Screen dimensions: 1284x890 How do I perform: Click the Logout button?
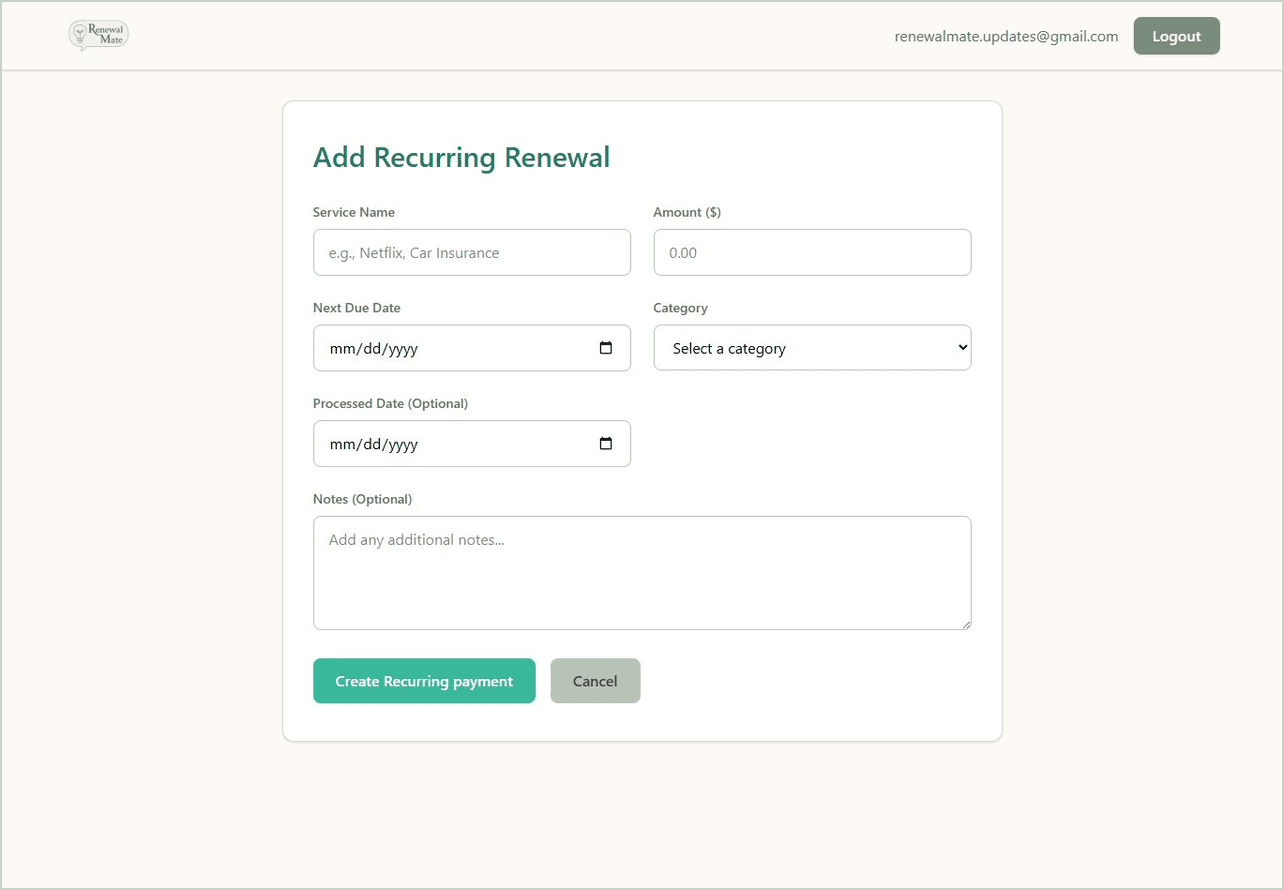[1176, 35]
